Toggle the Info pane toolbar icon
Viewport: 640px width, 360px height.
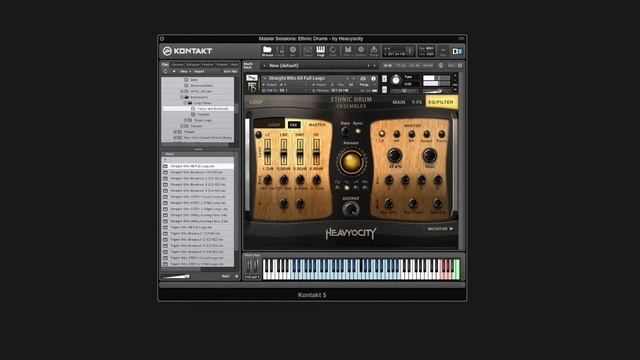[293, 51]
